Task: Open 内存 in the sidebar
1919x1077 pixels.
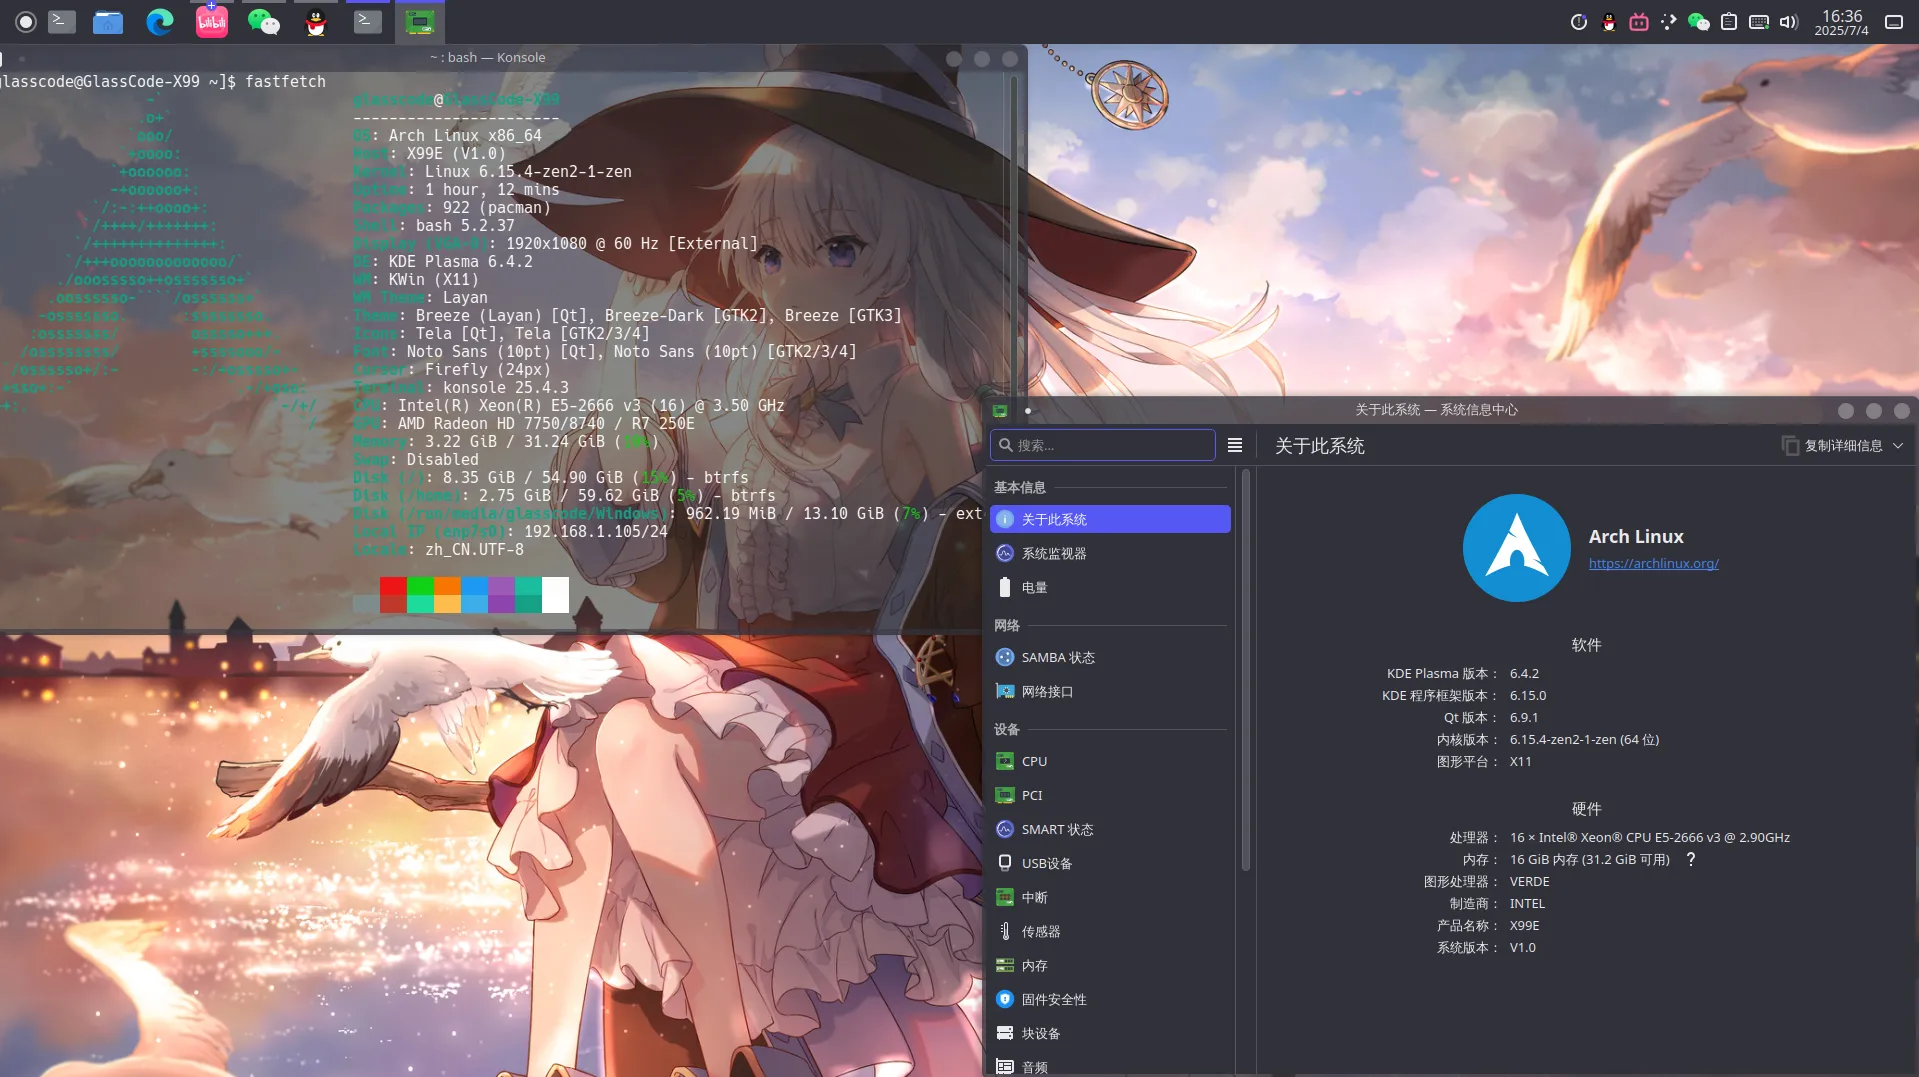Action: (1110, 965)
